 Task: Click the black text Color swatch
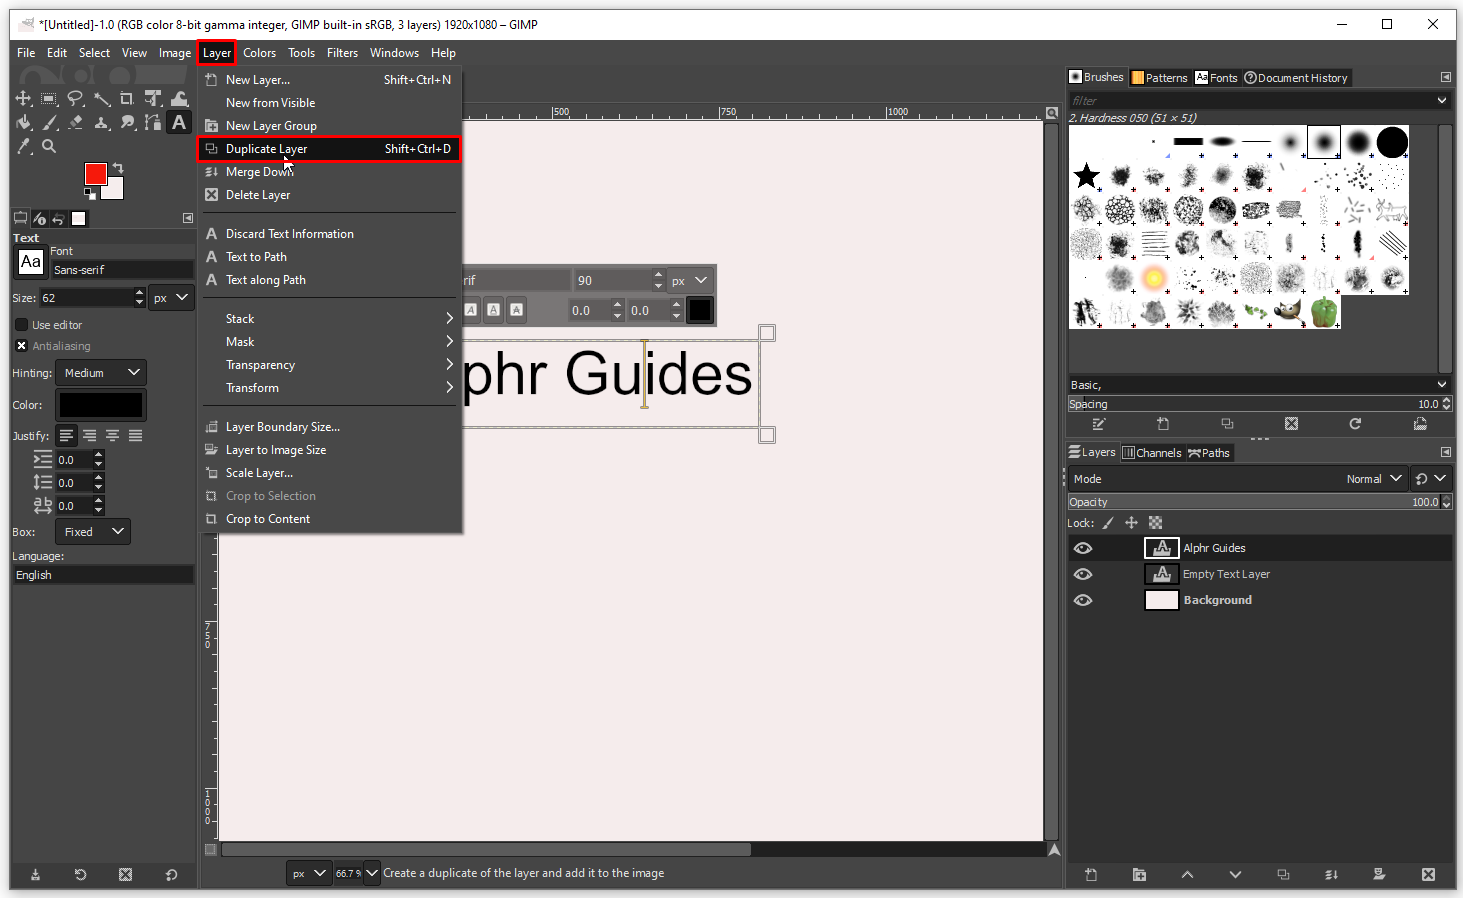[101, 405]
